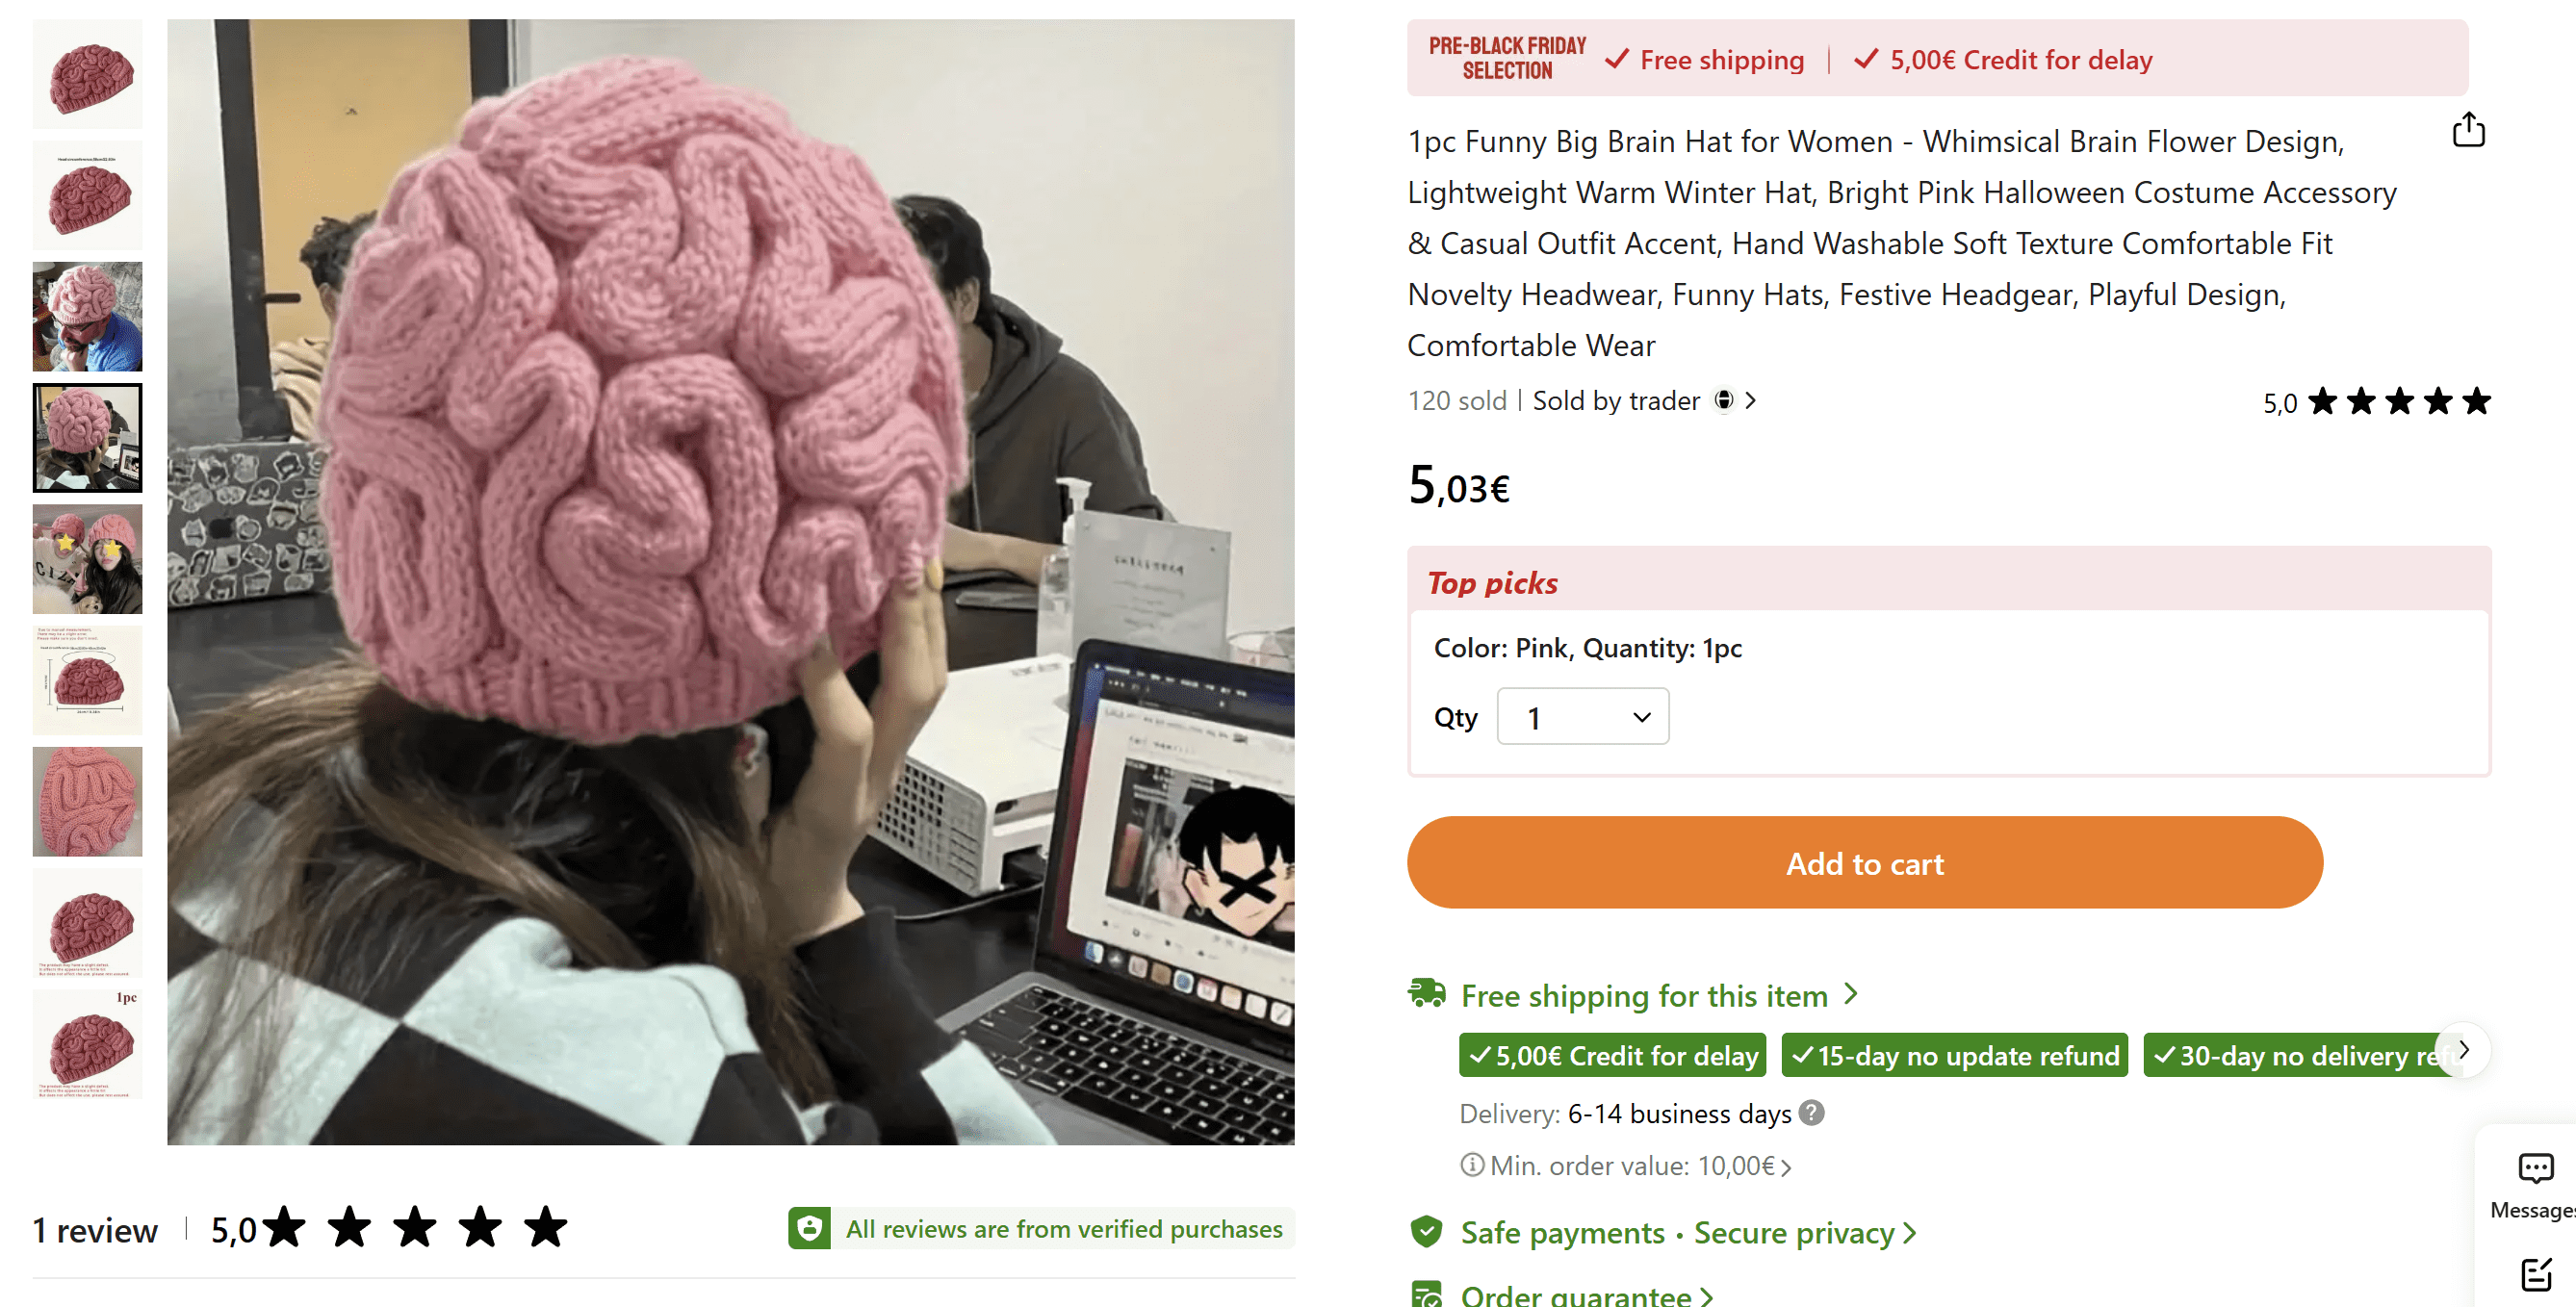Open the Order guarantee link
Screen dimensions: 2576x1307
[1586, 1294]
